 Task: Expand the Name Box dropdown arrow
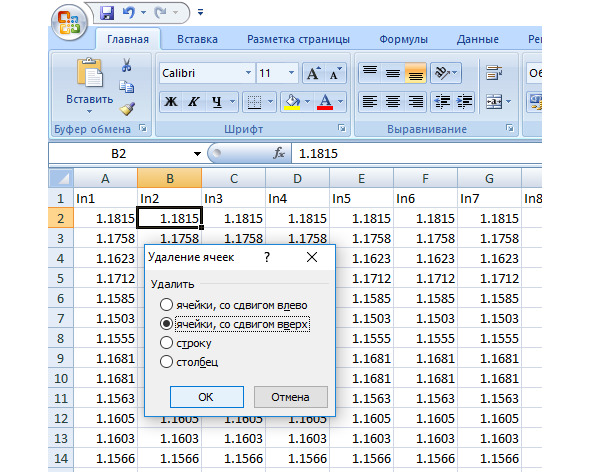197,154
